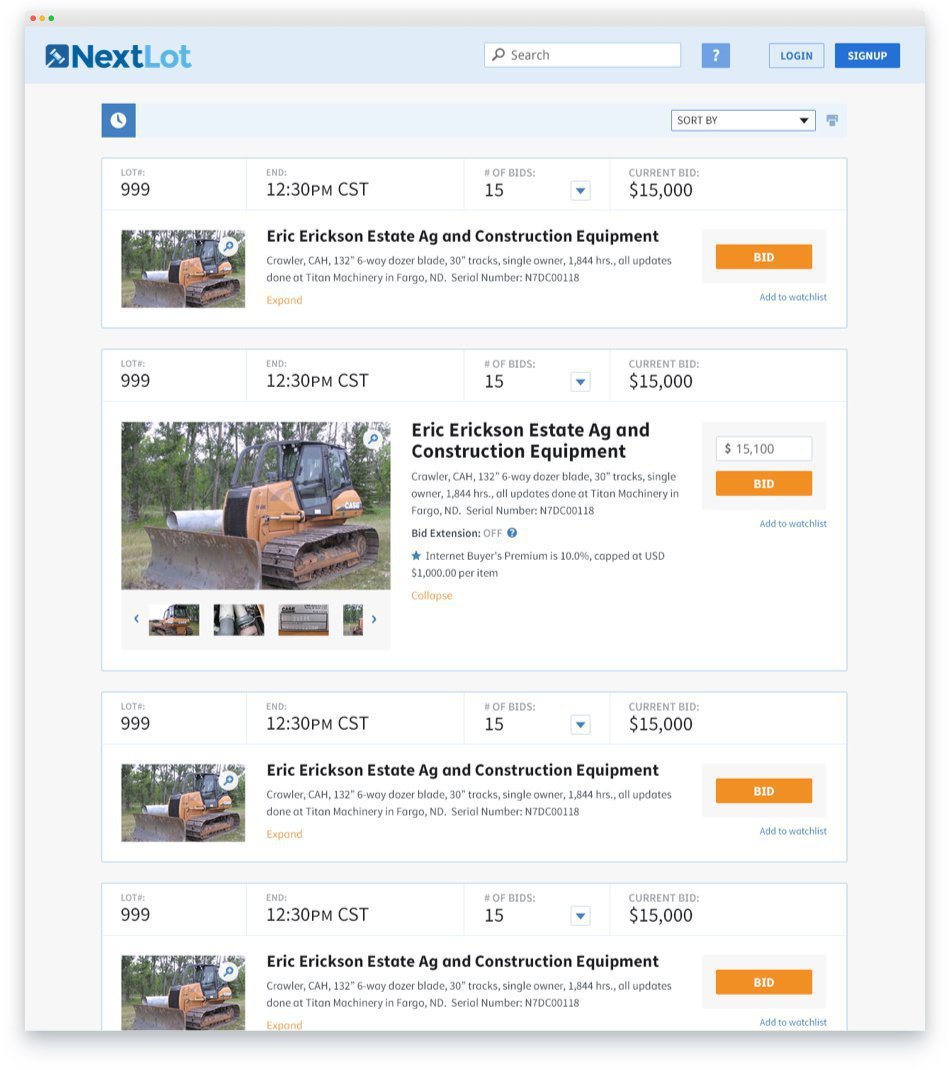Click the print icon next to Sort By
Screen dimensions: 950x1070
click(832, 120)
